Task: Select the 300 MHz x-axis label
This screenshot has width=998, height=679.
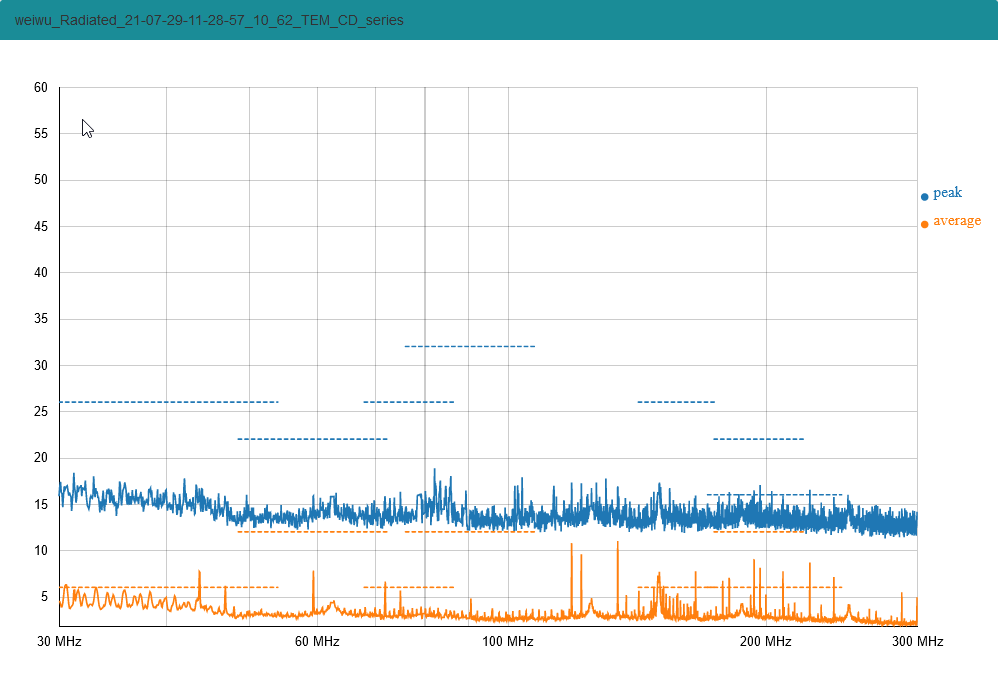Action: [917, 641]
